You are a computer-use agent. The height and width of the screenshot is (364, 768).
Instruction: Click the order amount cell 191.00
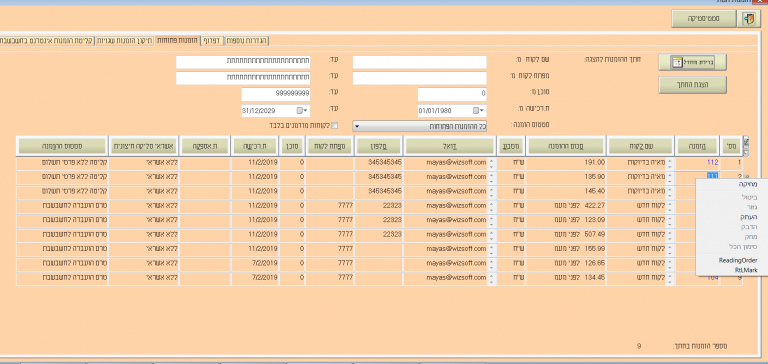point(566,163)
